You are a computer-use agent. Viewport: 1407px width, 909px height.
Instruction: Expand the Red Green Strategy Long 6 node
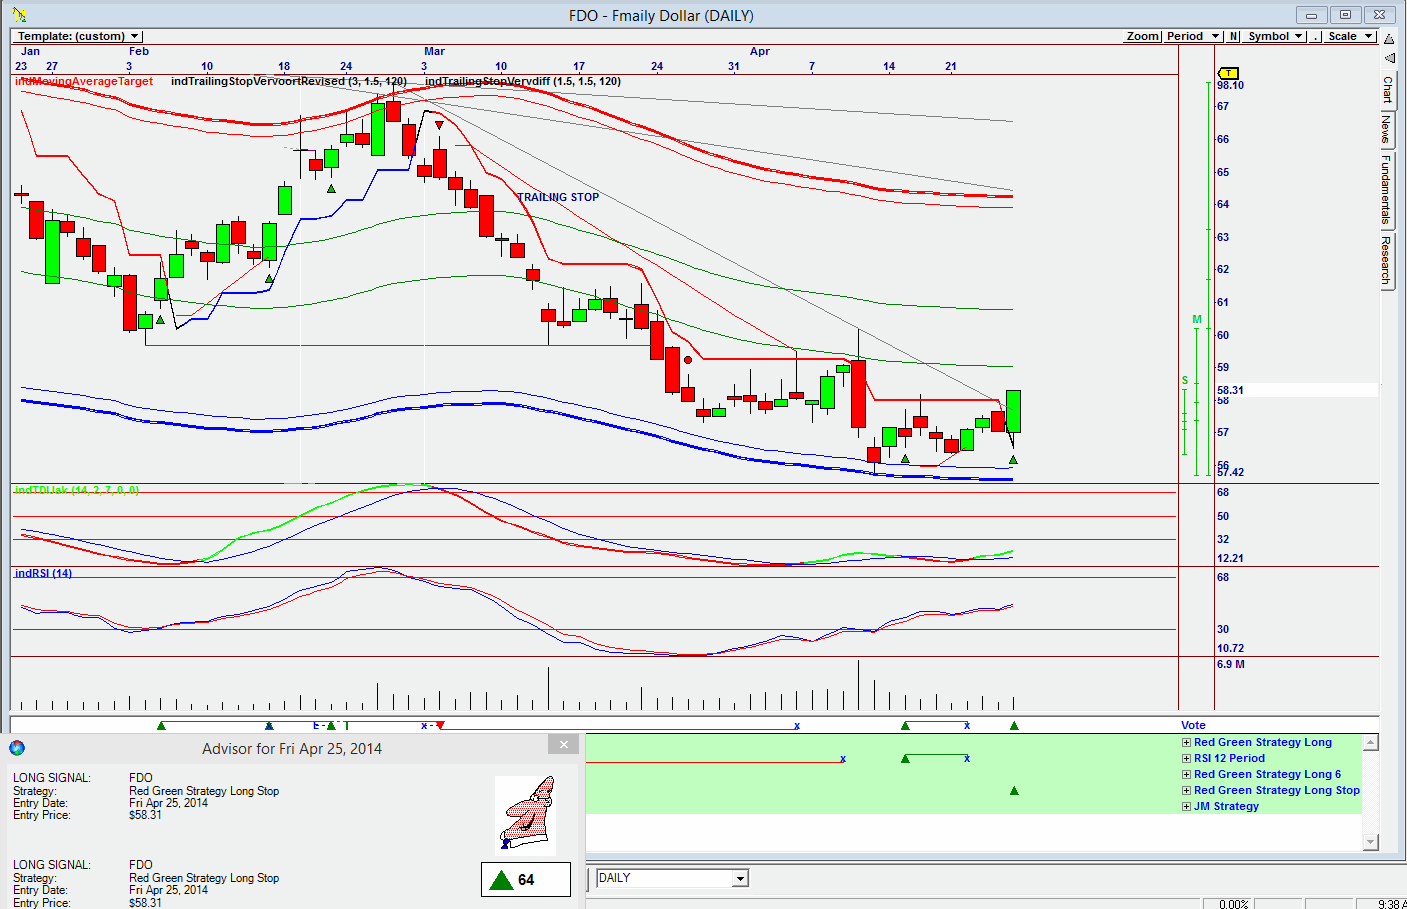pos(1187,775)
